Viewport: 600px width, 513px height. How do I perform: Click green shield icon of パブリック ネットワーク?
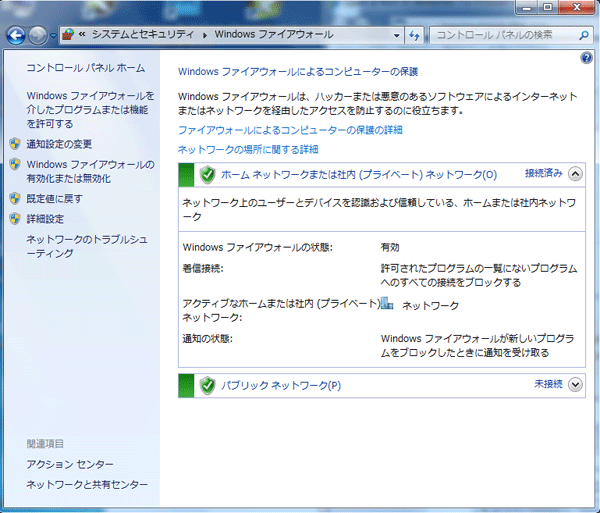coord(208,386)
